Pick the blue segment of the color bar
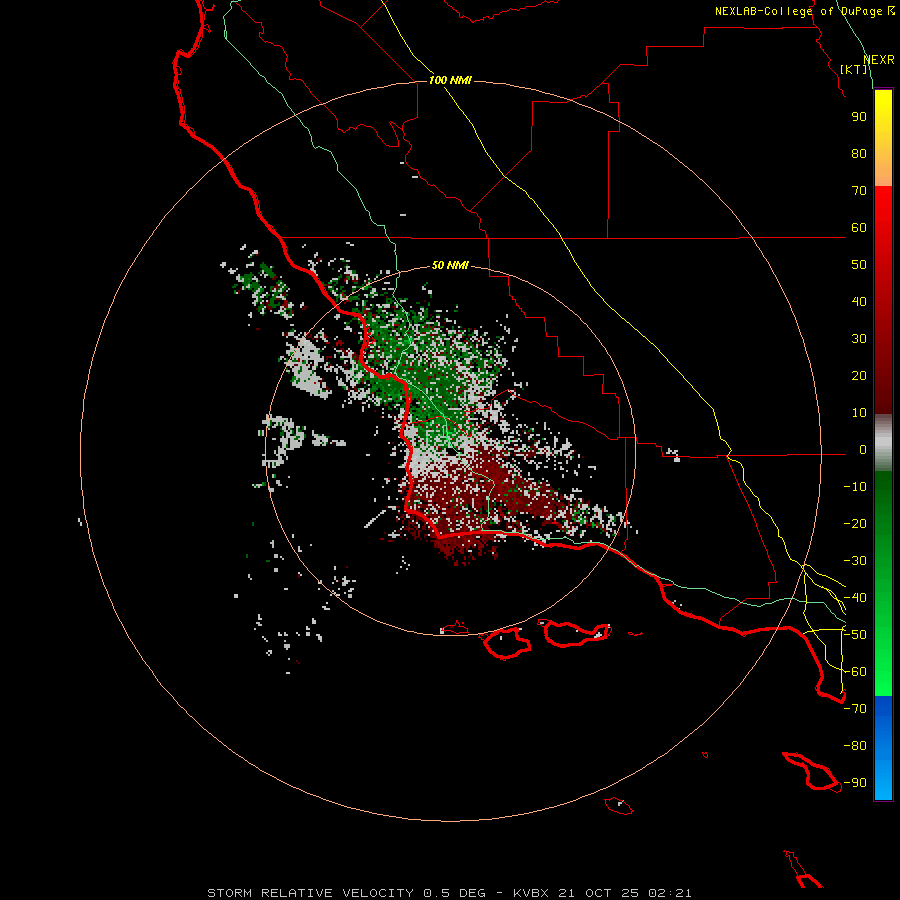The width and height of the screenshot is (900, 900). tap(883, 747)
